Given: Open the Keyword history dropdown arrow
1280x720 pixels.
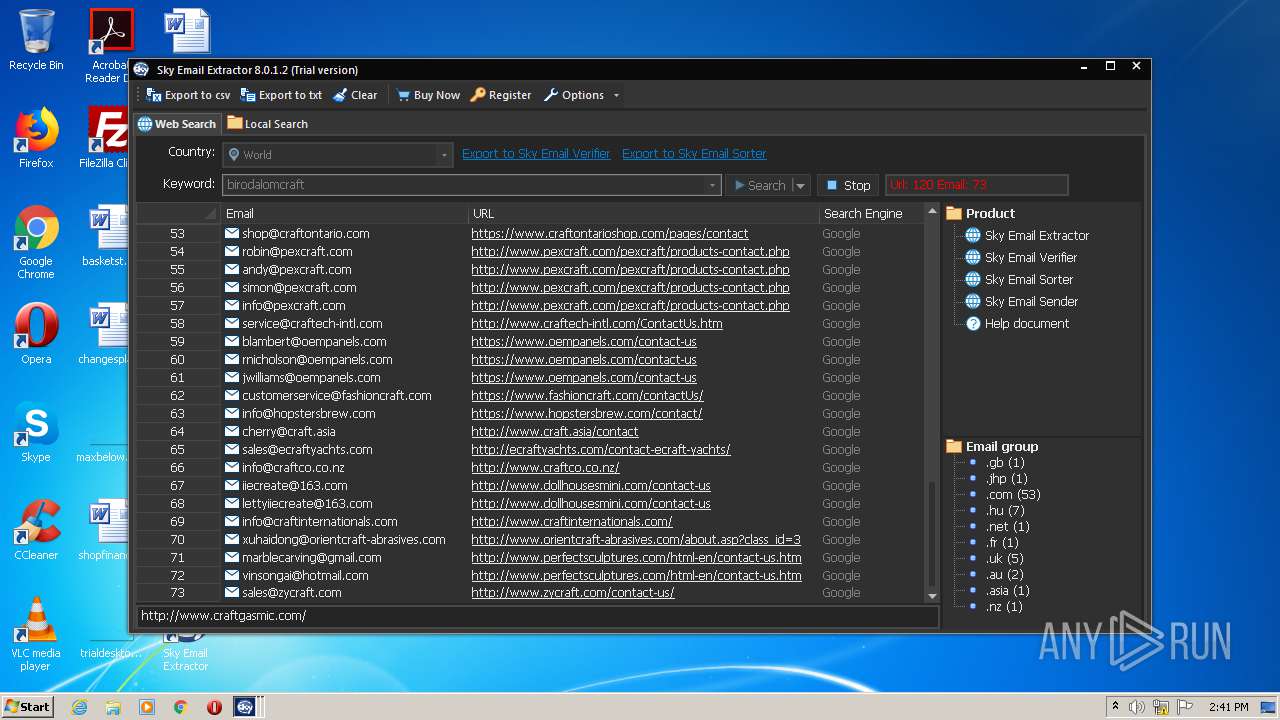Looking at the screenshot, I should point(712,185).
